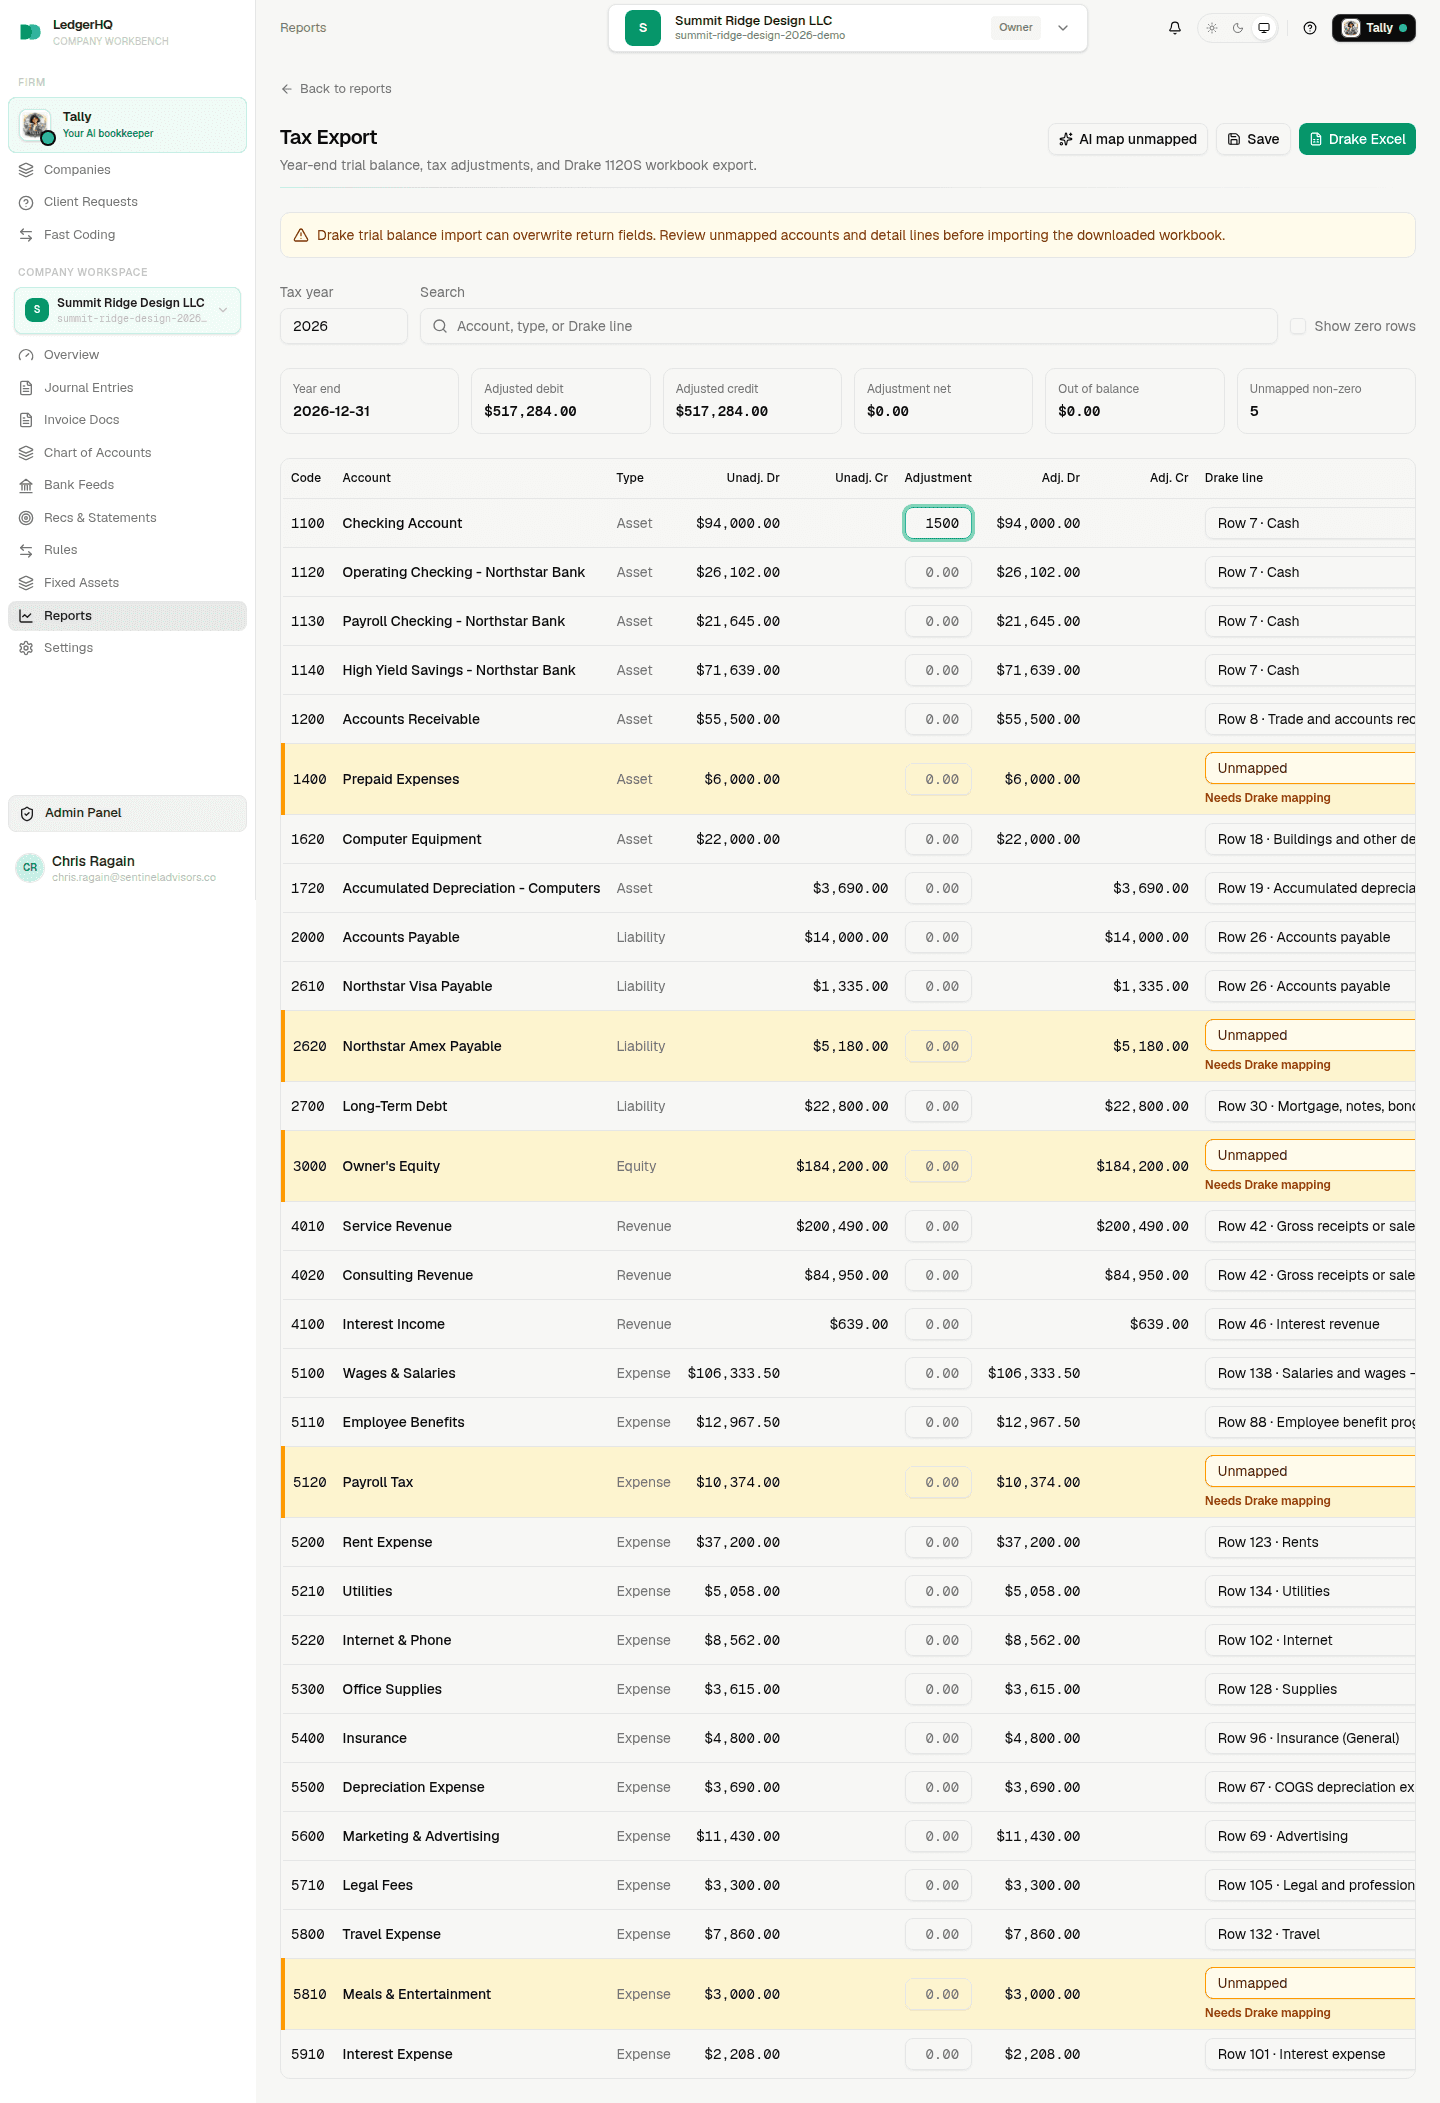The height and width of the screenshot is (2103, 1440).
Task: Click Fast Coding arrows icon
Action: [26, 235]
